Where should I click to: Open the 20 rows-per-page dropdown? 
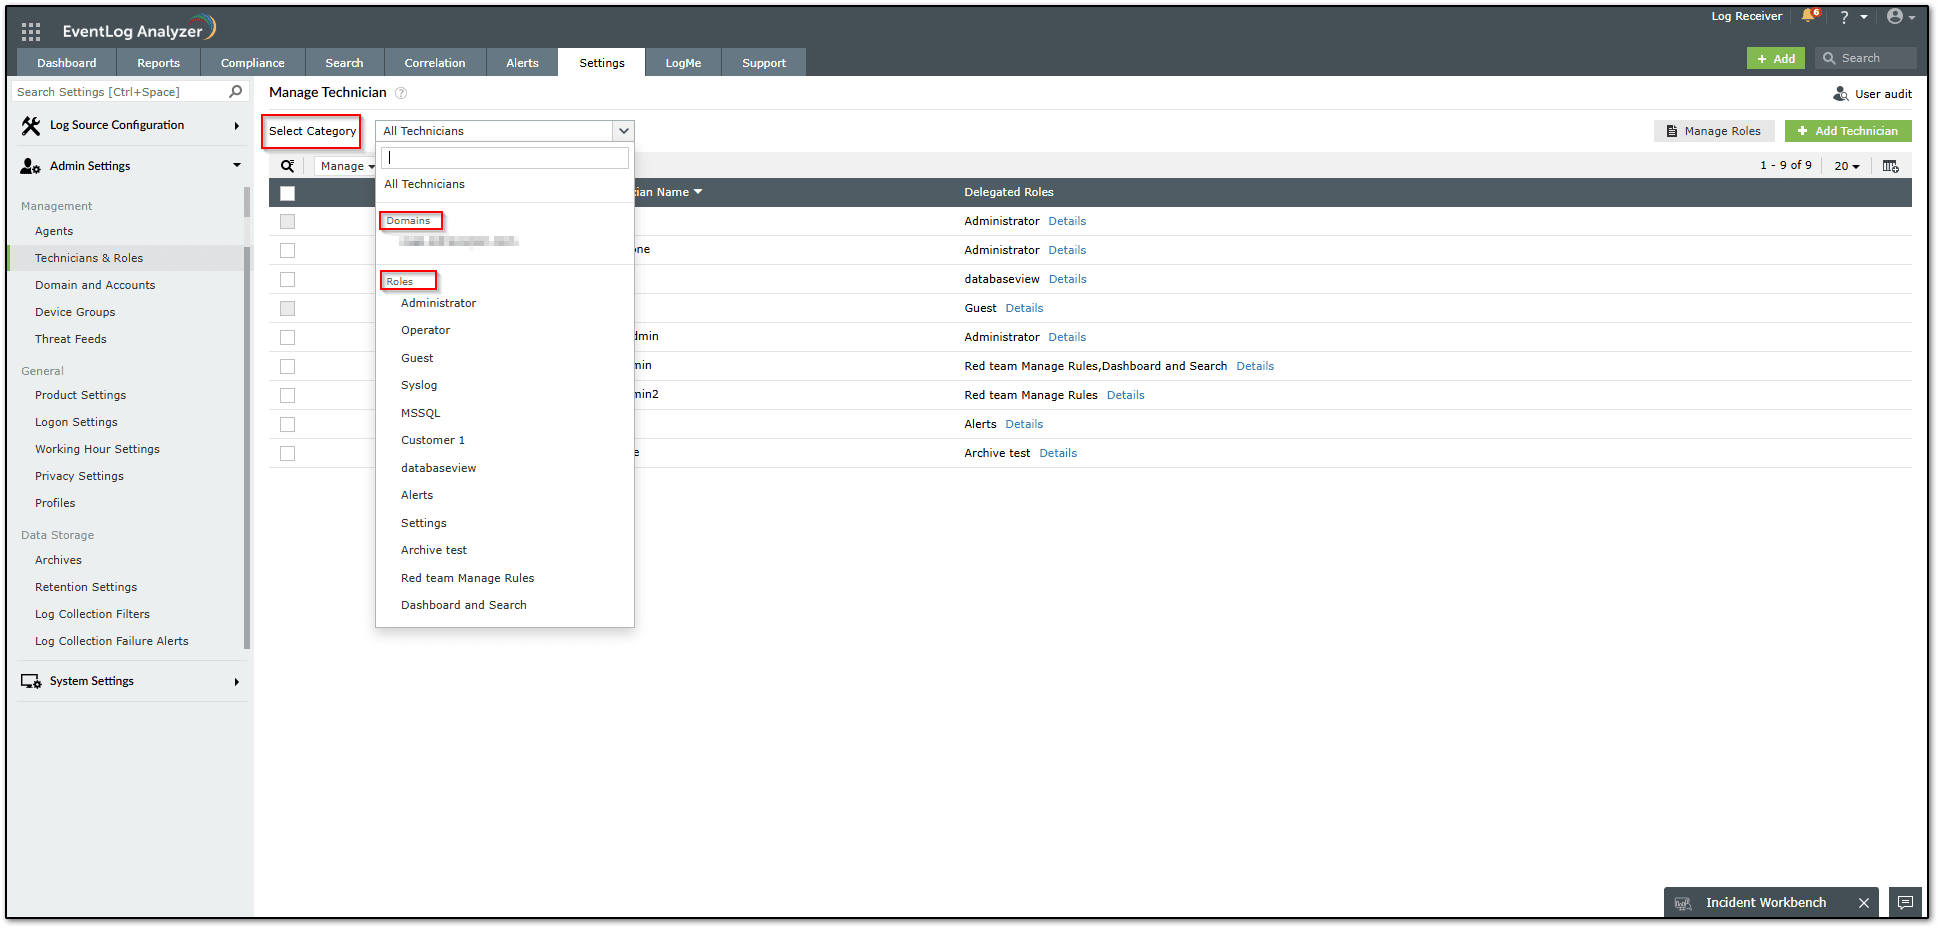coord(1846,166)
